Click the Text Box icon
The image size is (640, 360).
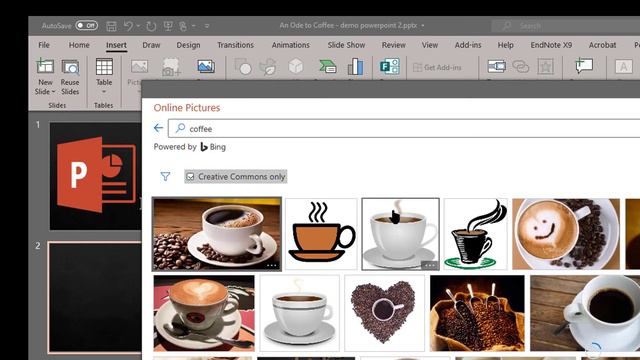(x=623, y=67)
